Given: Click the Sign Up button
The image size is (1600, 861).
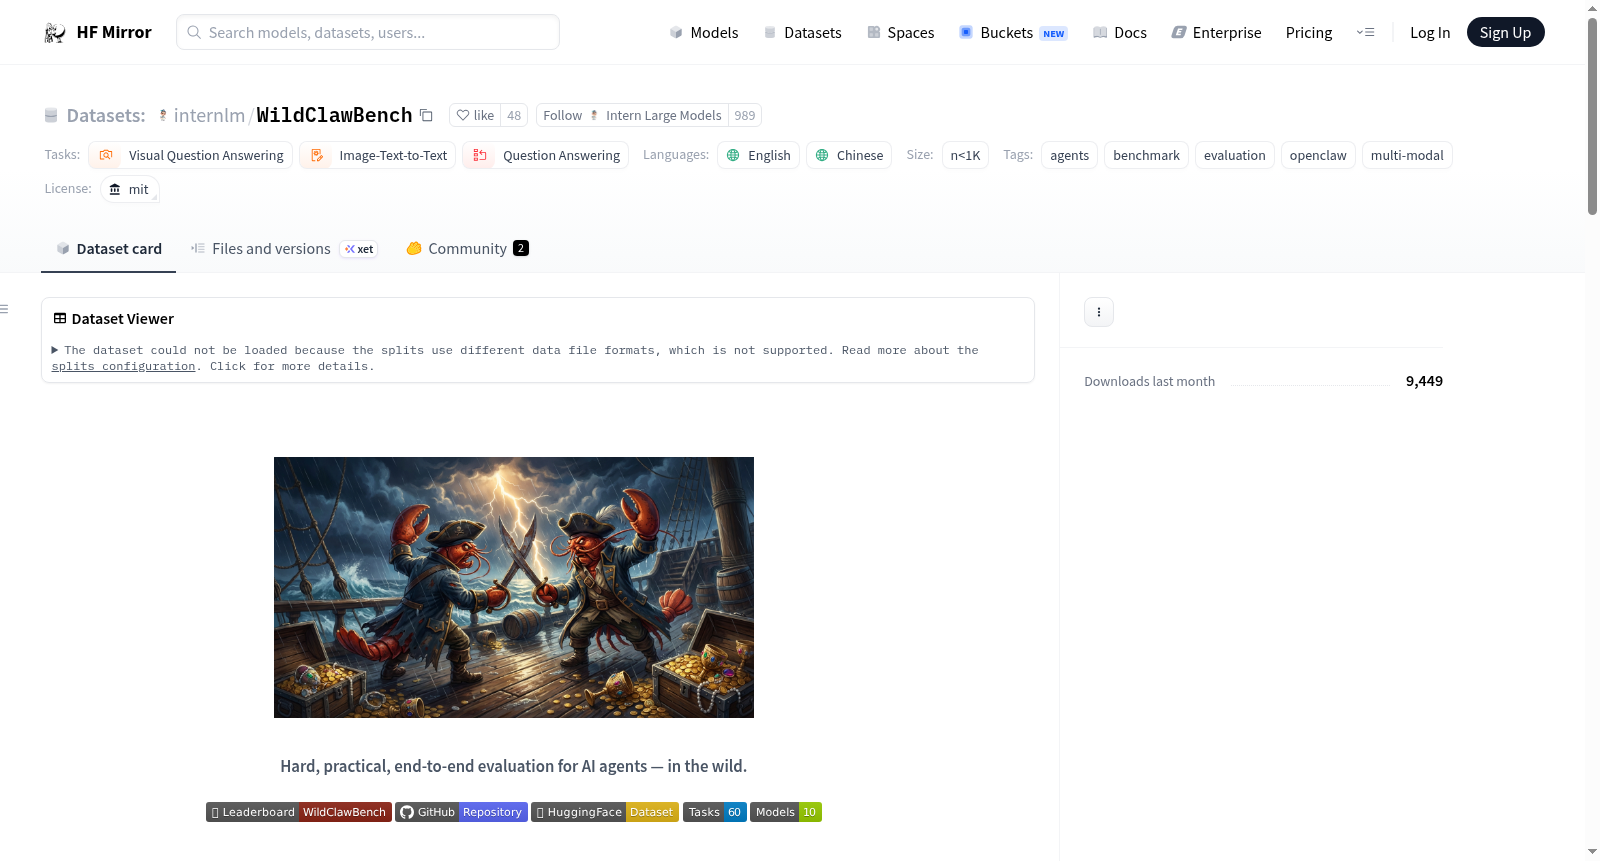Looking at the screenshot, I should pos(1505,32).
